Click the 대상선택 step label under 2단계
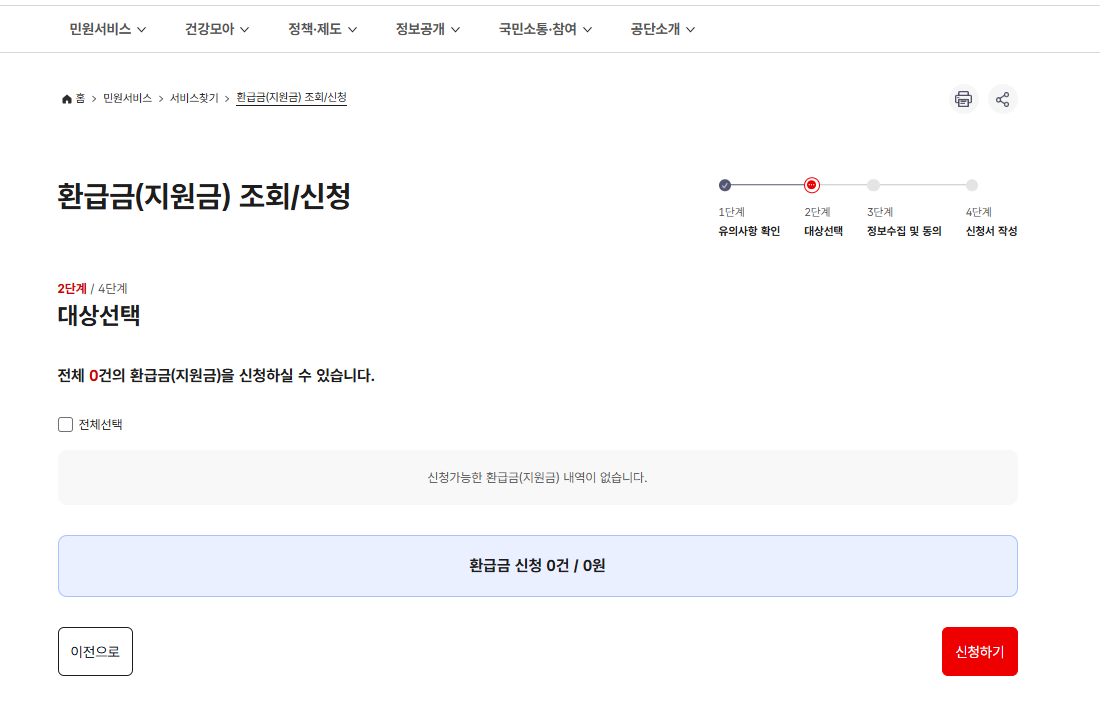1100x712 pixels. click(824, 231)
